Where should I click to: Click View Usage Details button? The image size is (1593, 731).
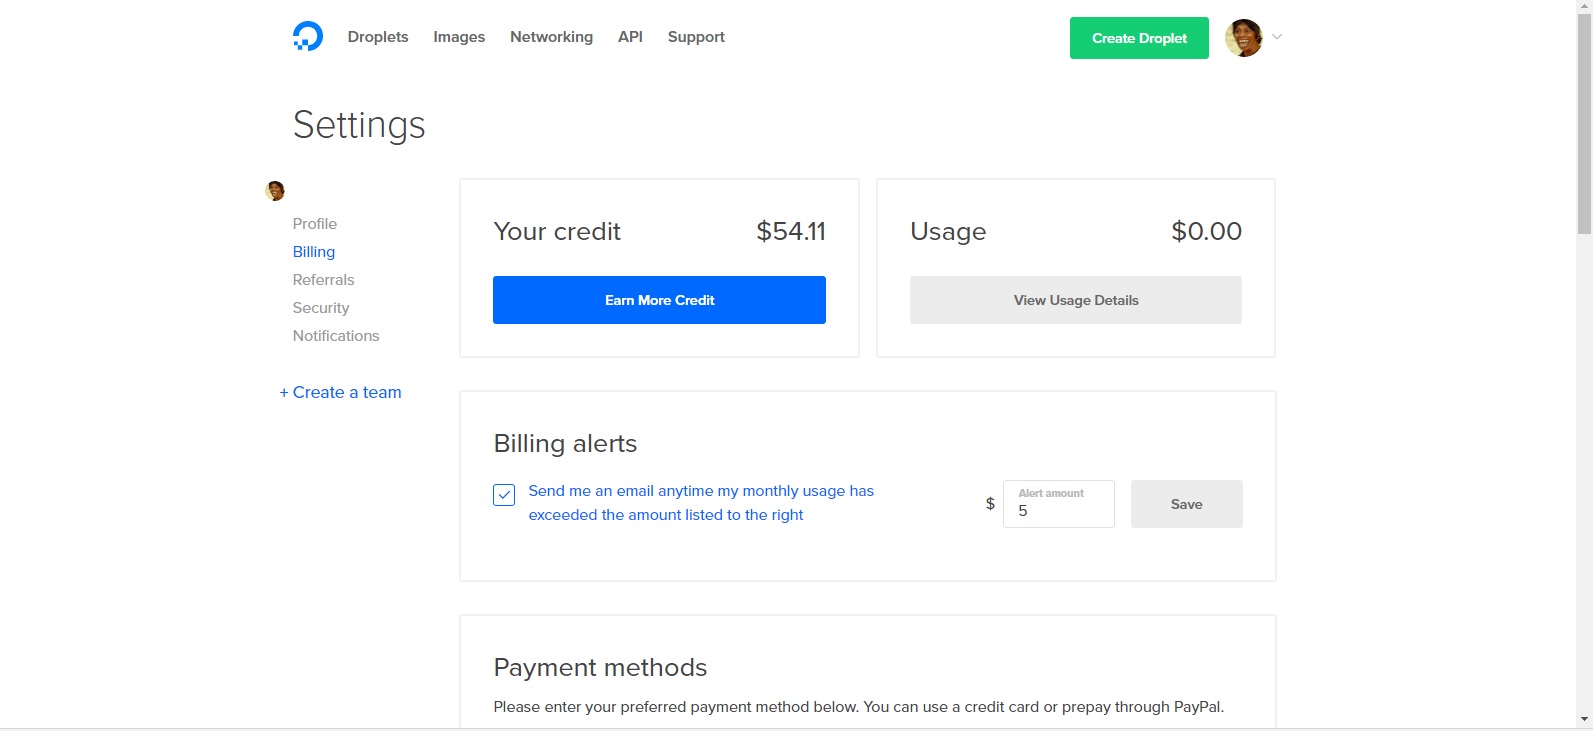(1075, 300)
